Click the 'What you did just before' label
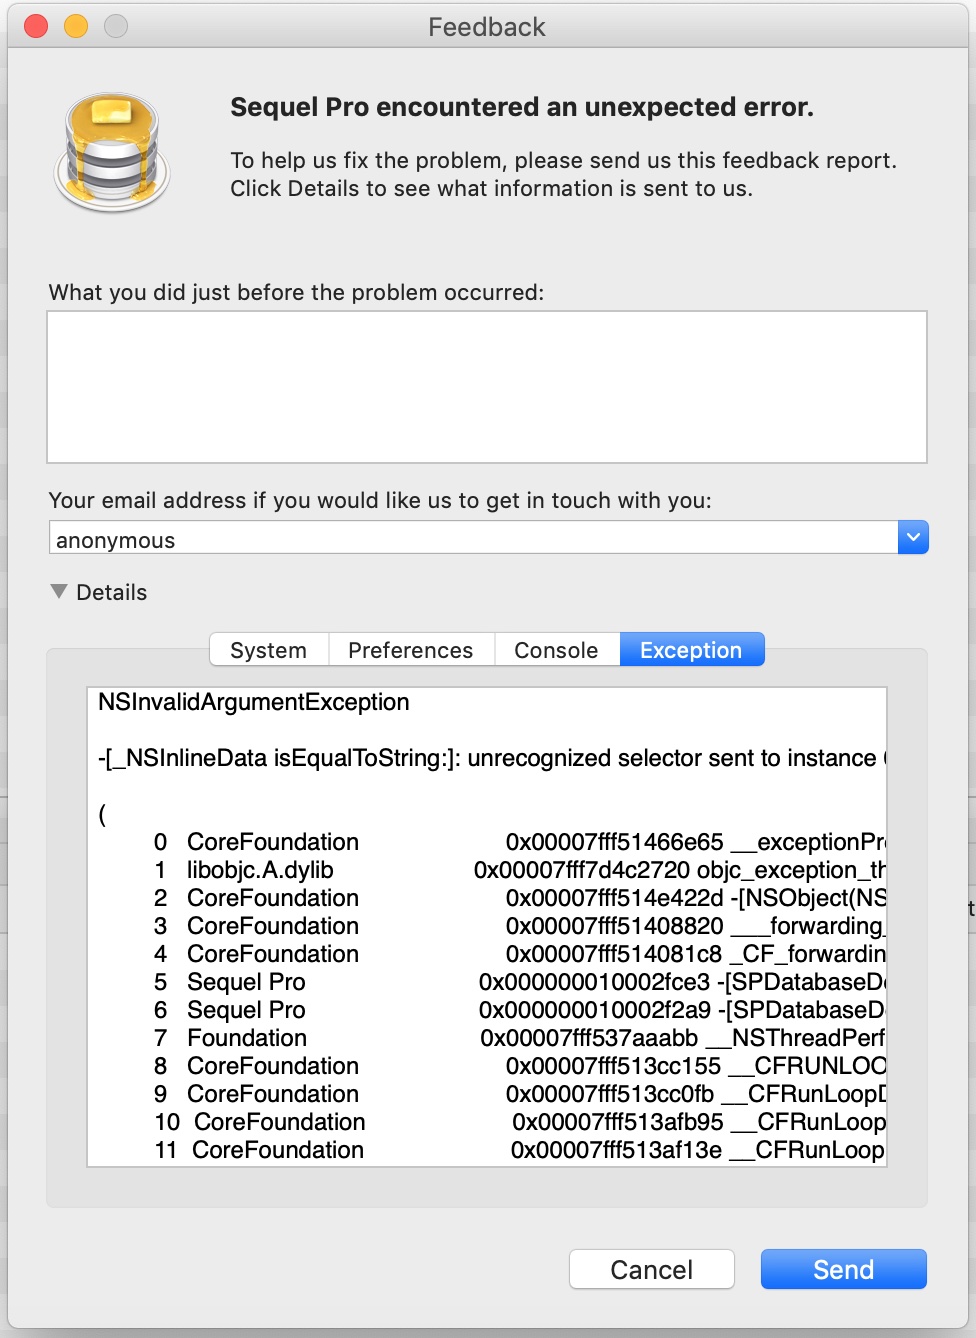The width and height of the screenshot is (976, 1338). 296,292
